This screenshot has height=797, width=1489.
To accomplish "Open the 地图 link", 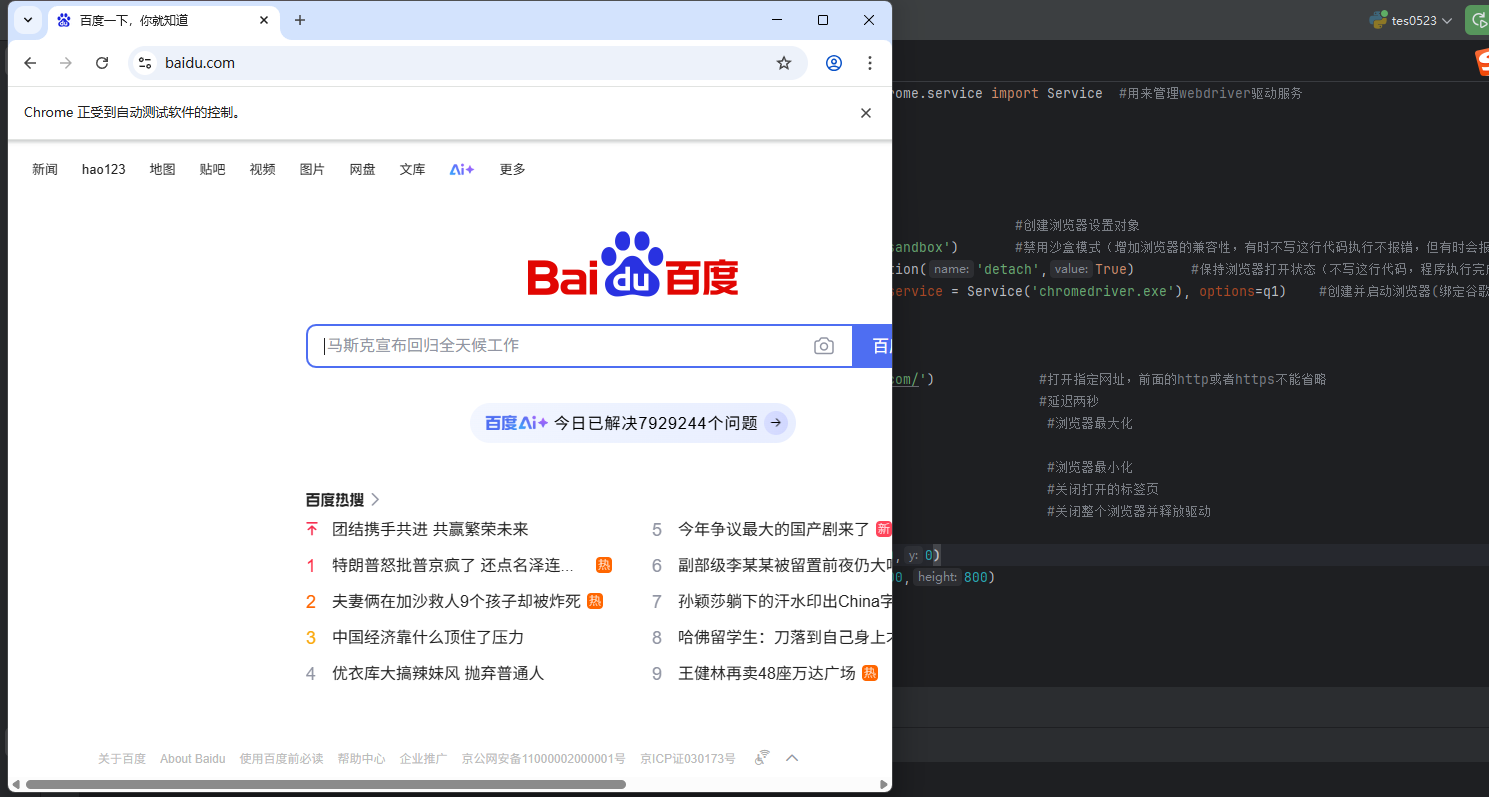I will click(163, 170).
